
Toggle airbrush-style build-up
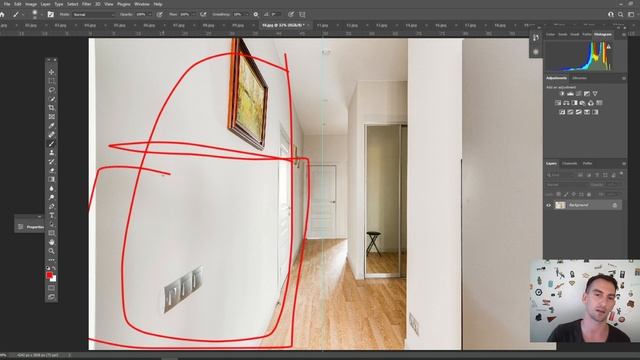coord(203,14)
